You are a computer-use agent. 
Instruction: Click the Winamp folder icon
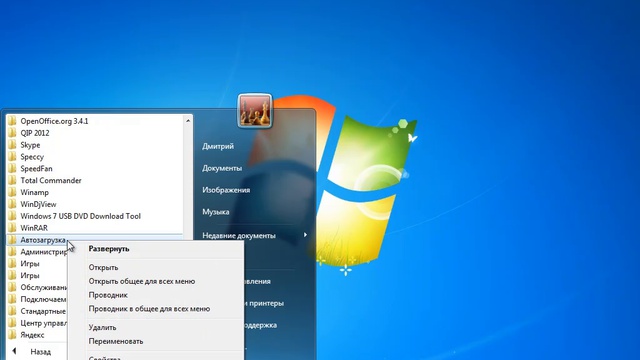[12, 192]
